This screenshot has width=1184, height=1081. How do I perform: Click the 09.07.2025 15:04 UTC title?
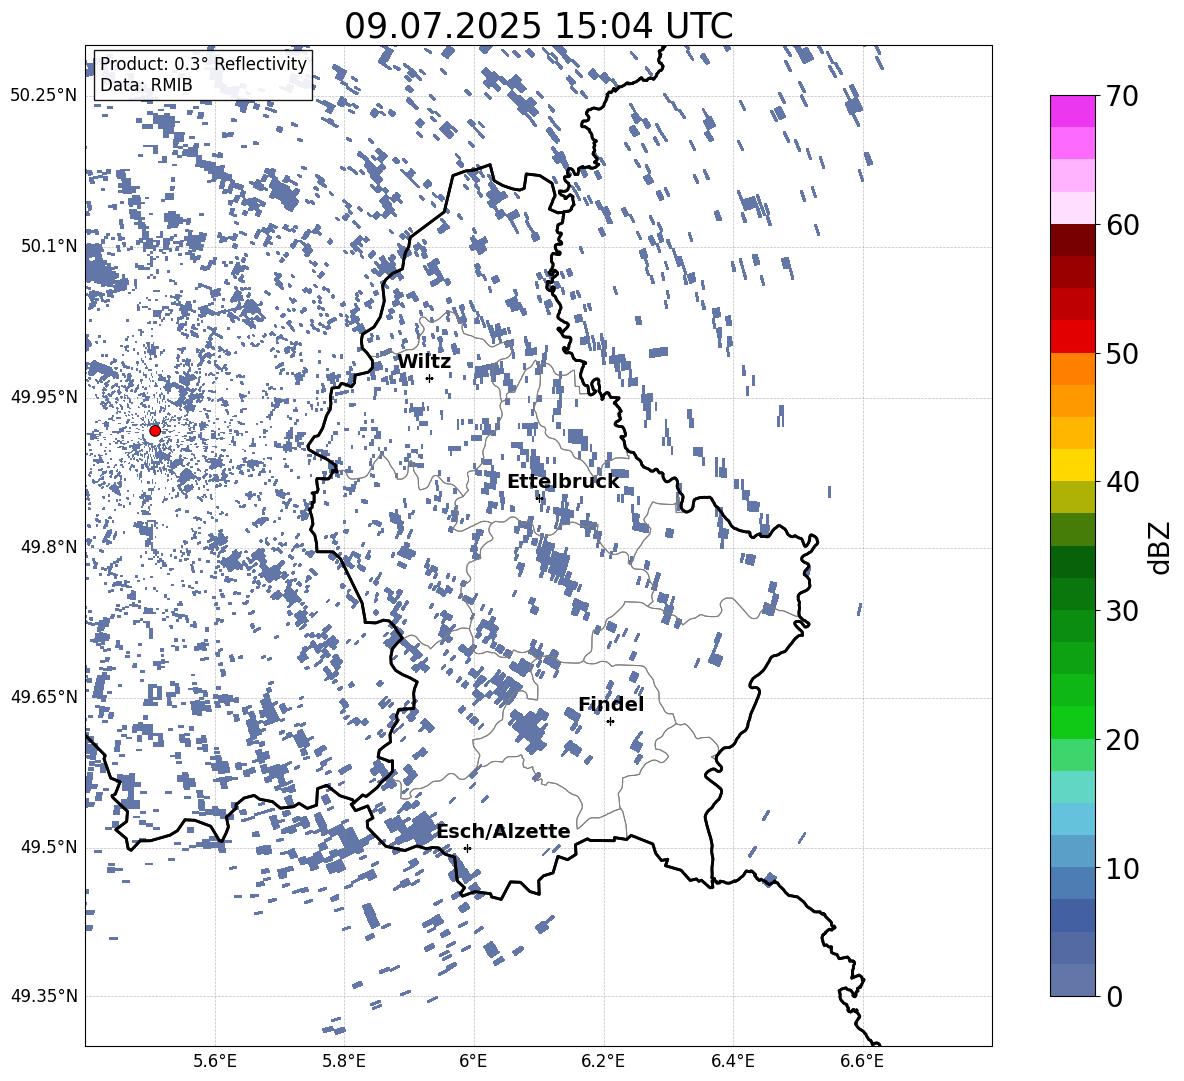[538, 25]
